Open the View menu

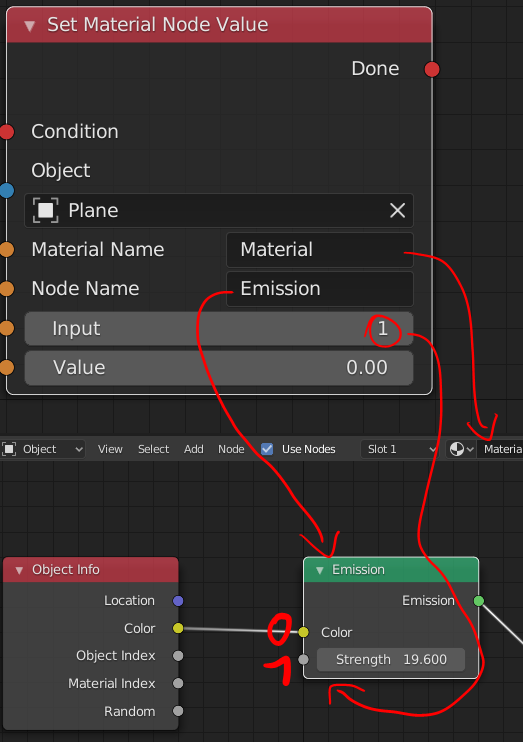pyautogui.click(x=110, y=449)
